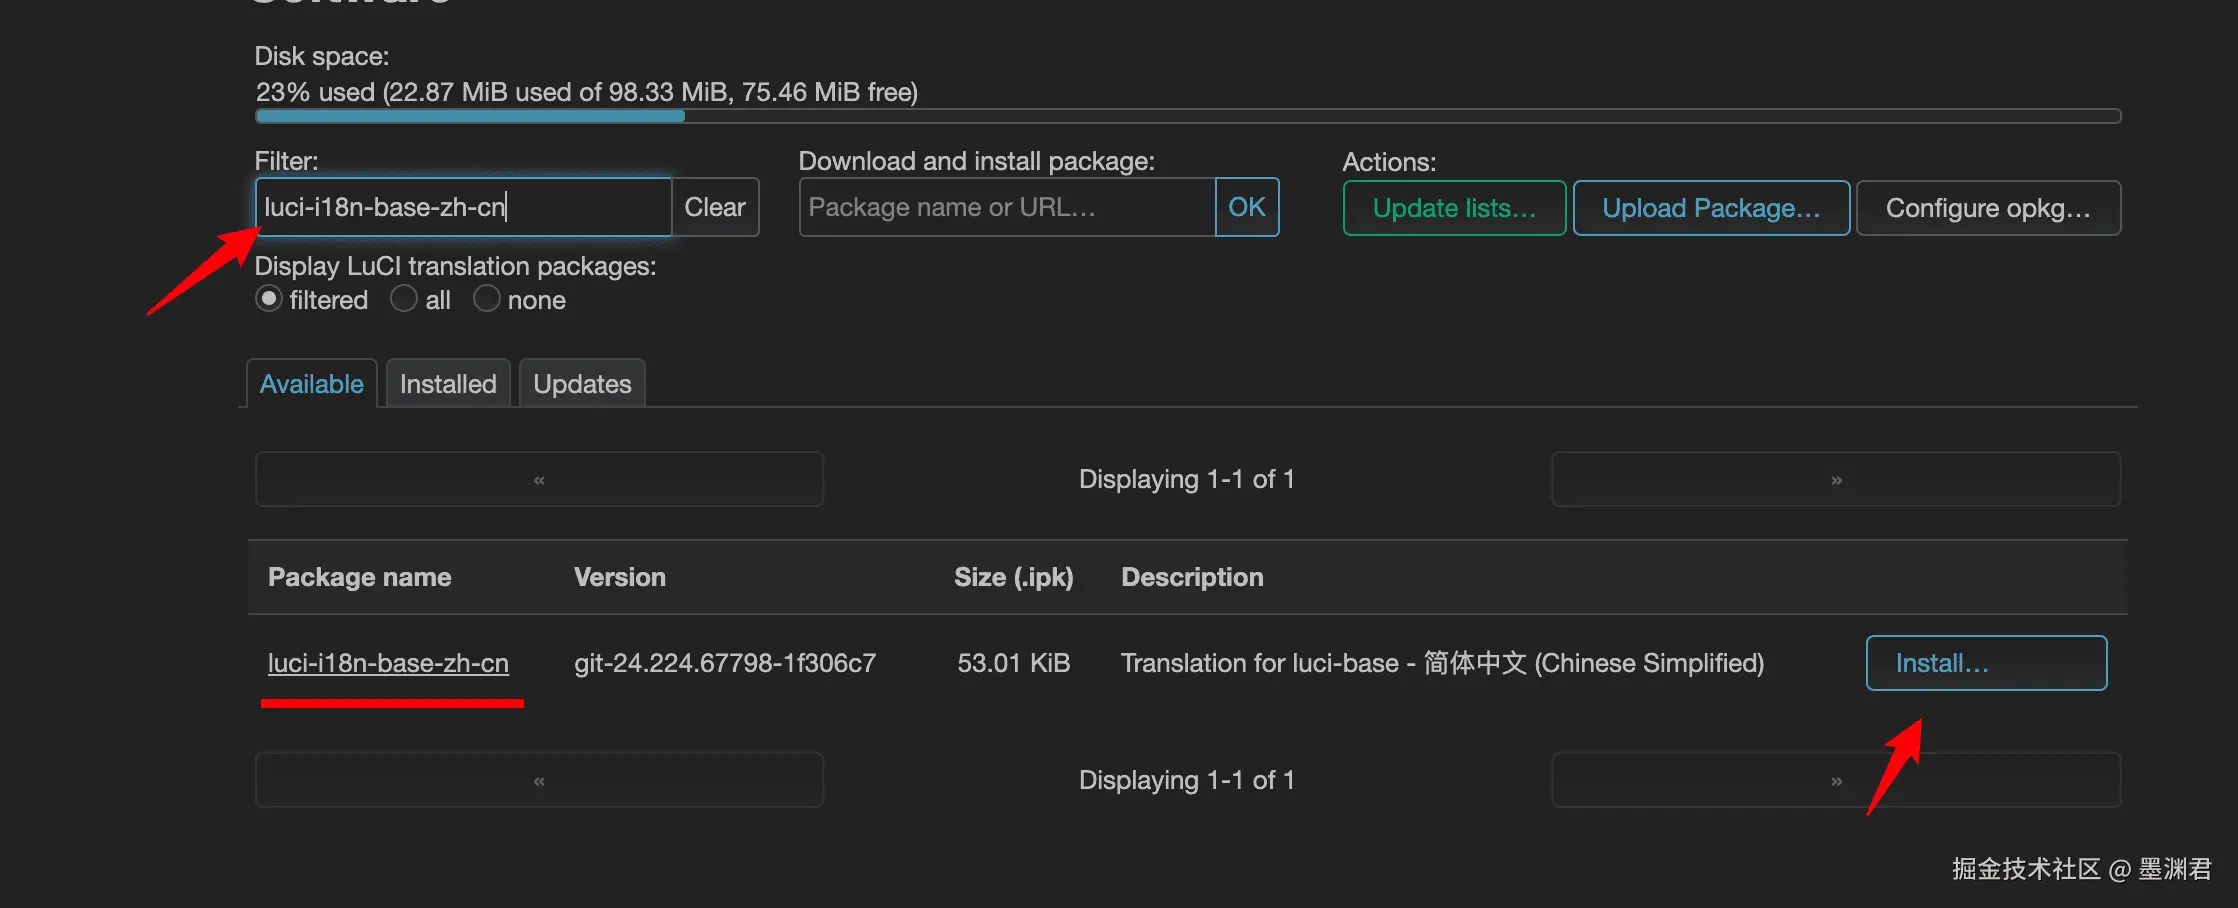Click the disk space usage bar
This screenshot has height=908, width=2238.
tap(1187, 116)
